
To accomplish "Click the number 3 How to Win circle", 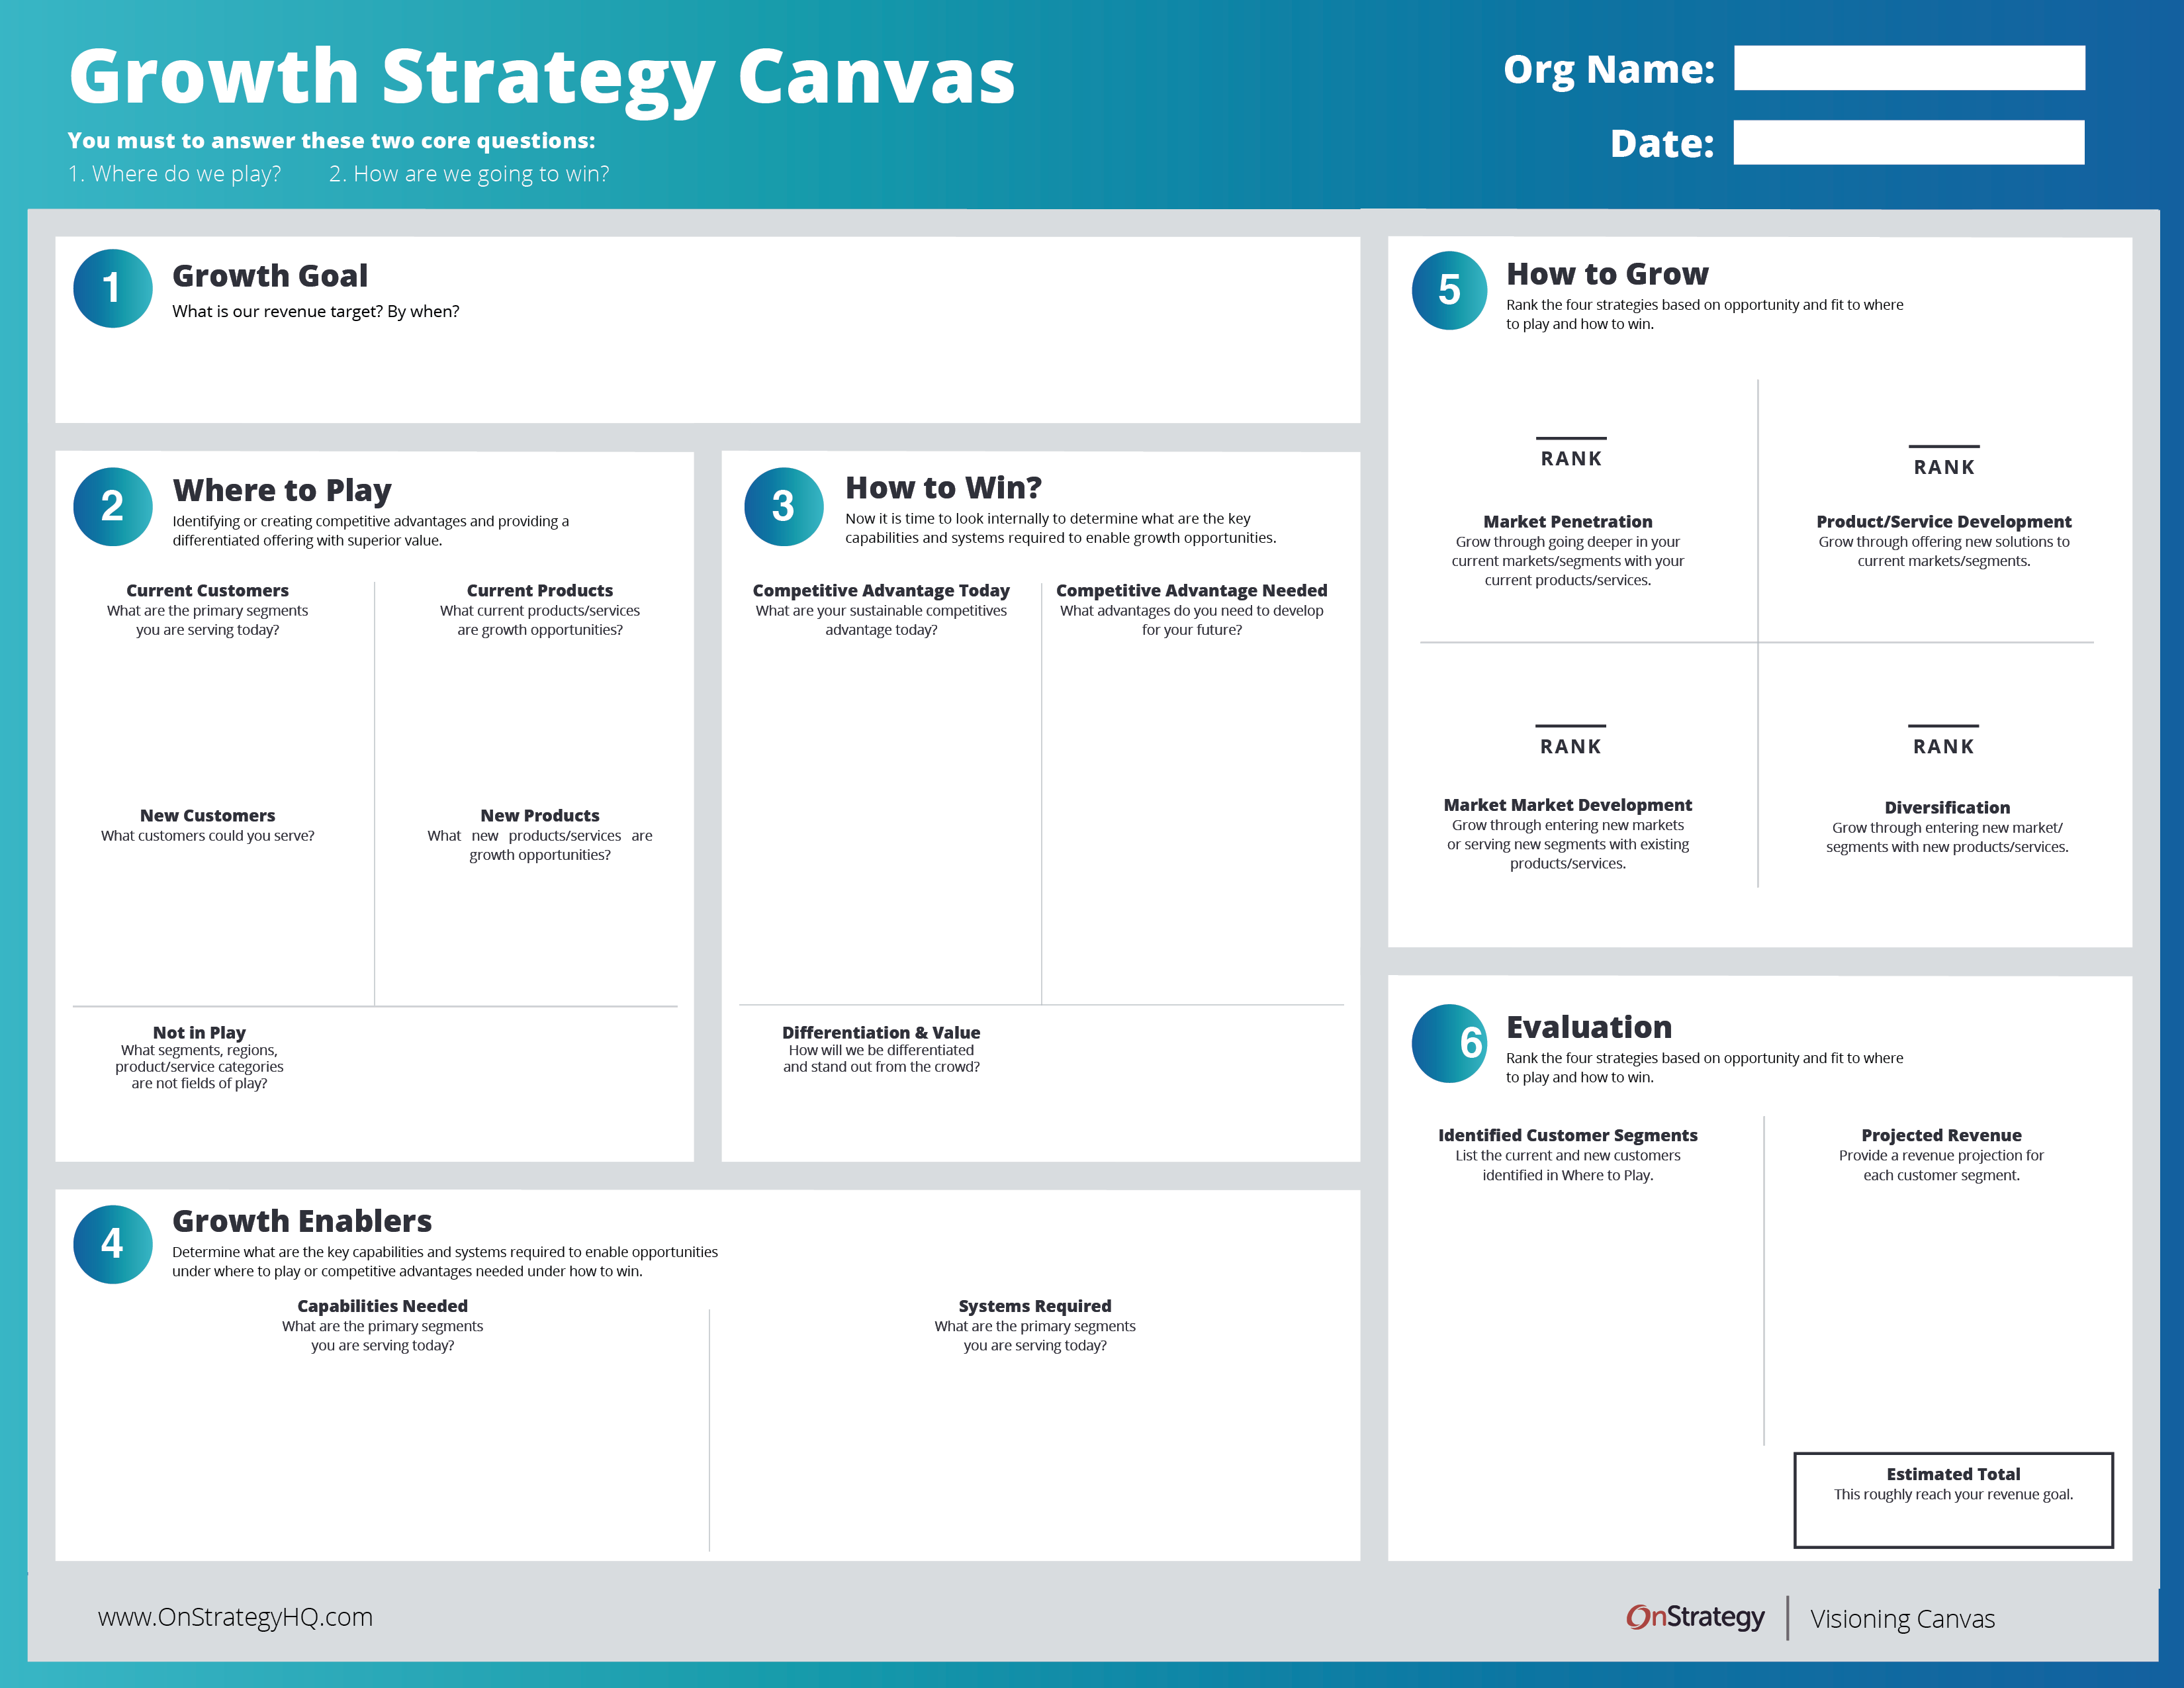I will [x=784, y=506].
